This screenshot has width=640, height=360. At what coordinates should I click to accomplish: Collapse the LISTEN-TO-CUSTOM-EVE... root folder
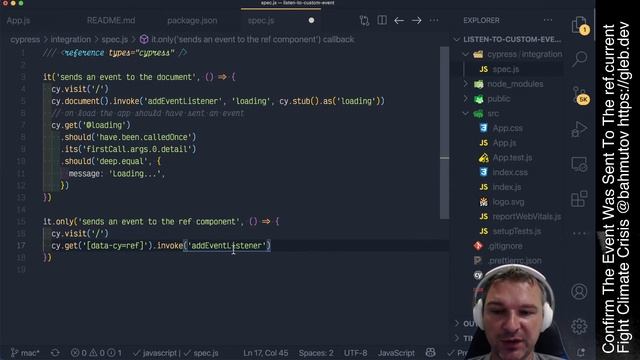coord(508,39)
